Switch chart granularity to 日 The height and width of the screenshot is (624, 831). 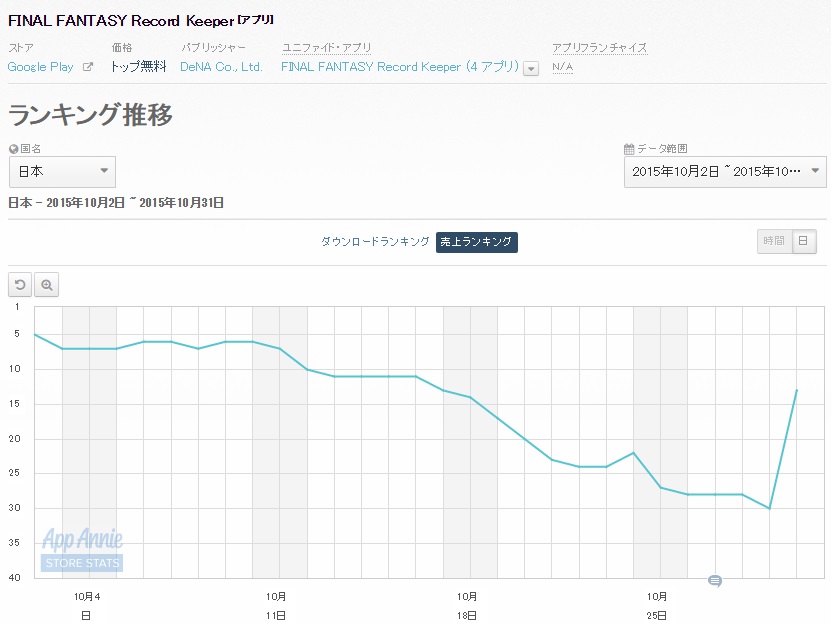804,241
